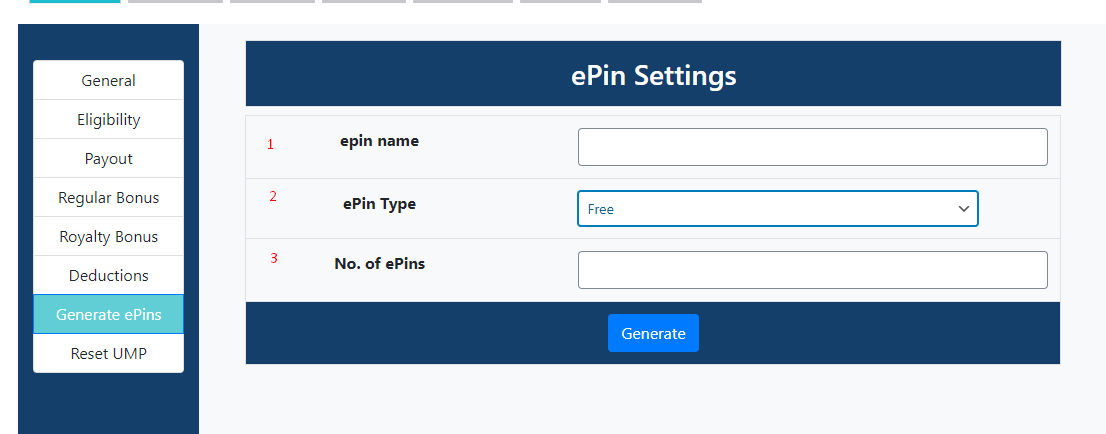Select the Payout sidebar item
The image size is (1106, 434).
tap(108, 158)
